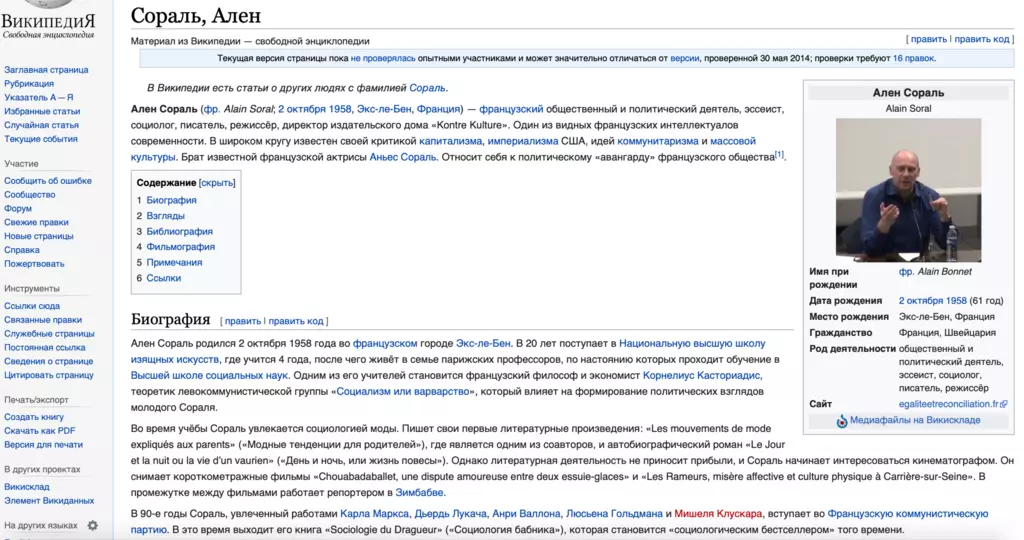Open Случайная статья in the sidebar

point(41,125)
